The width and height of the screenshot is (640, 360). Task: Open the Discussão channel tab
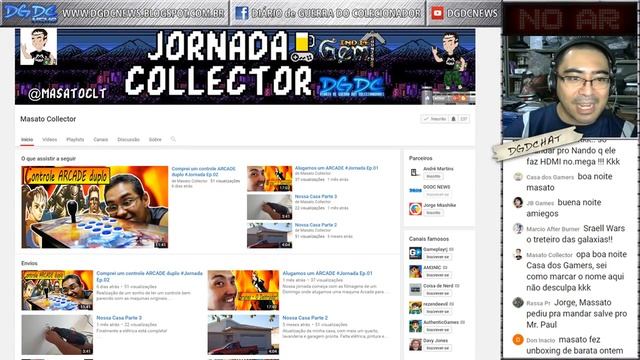point(128,140)
